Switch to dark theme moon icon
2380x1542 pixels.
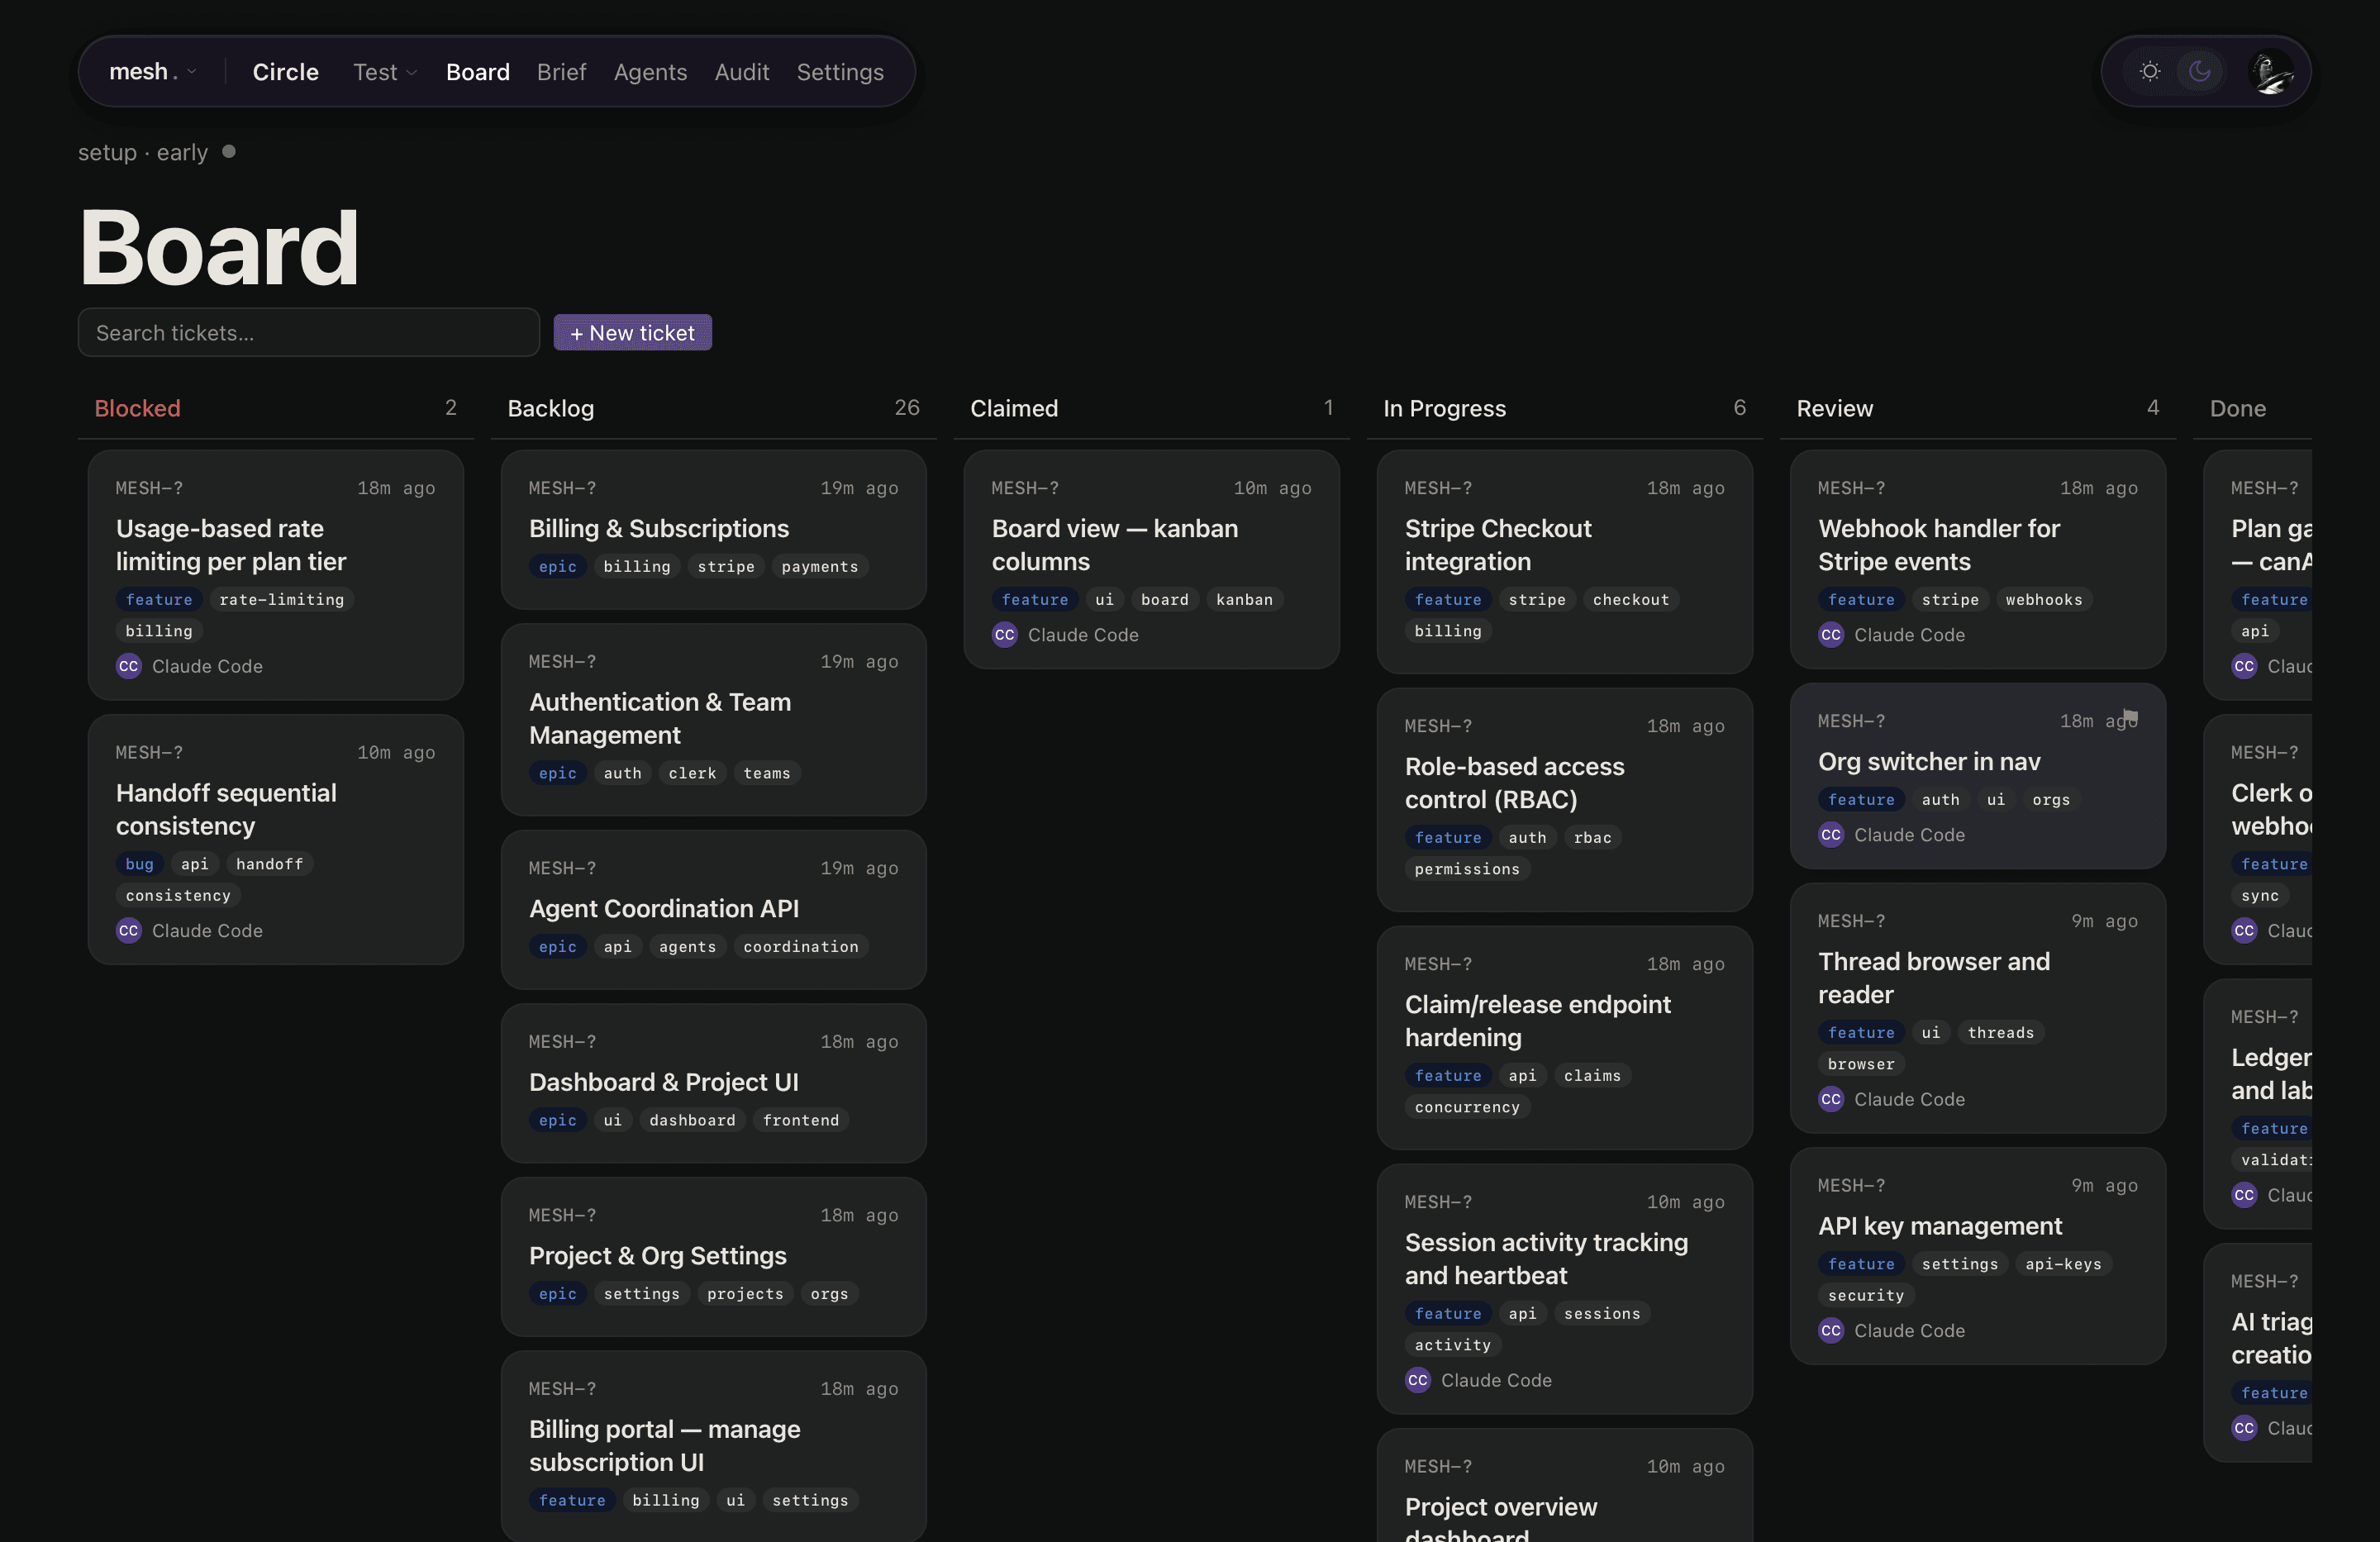click(x=2199, y=71)
